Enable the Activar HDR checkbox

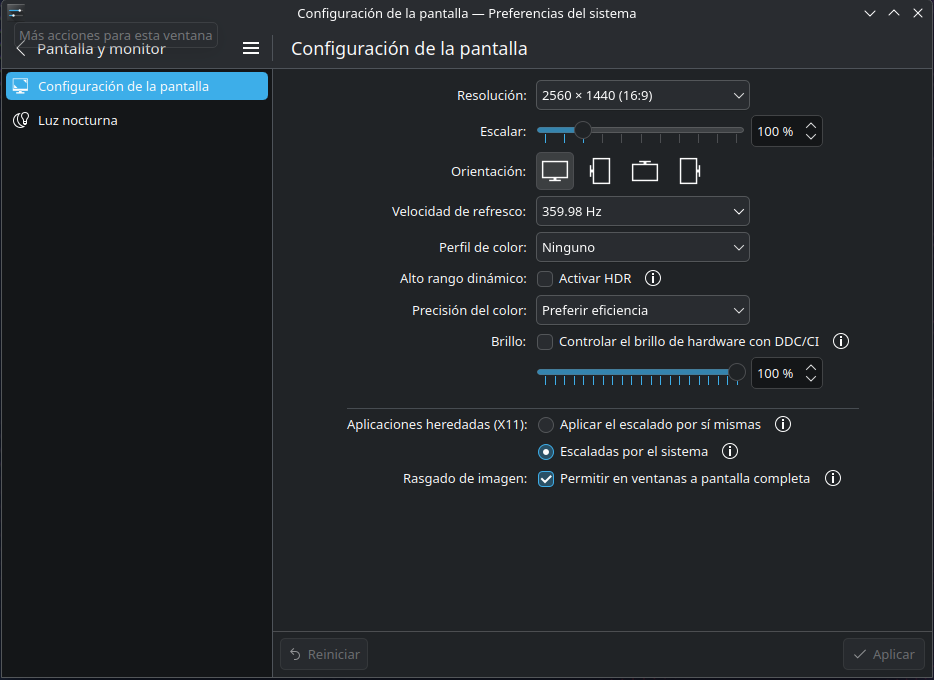click(x=544, y=279)
